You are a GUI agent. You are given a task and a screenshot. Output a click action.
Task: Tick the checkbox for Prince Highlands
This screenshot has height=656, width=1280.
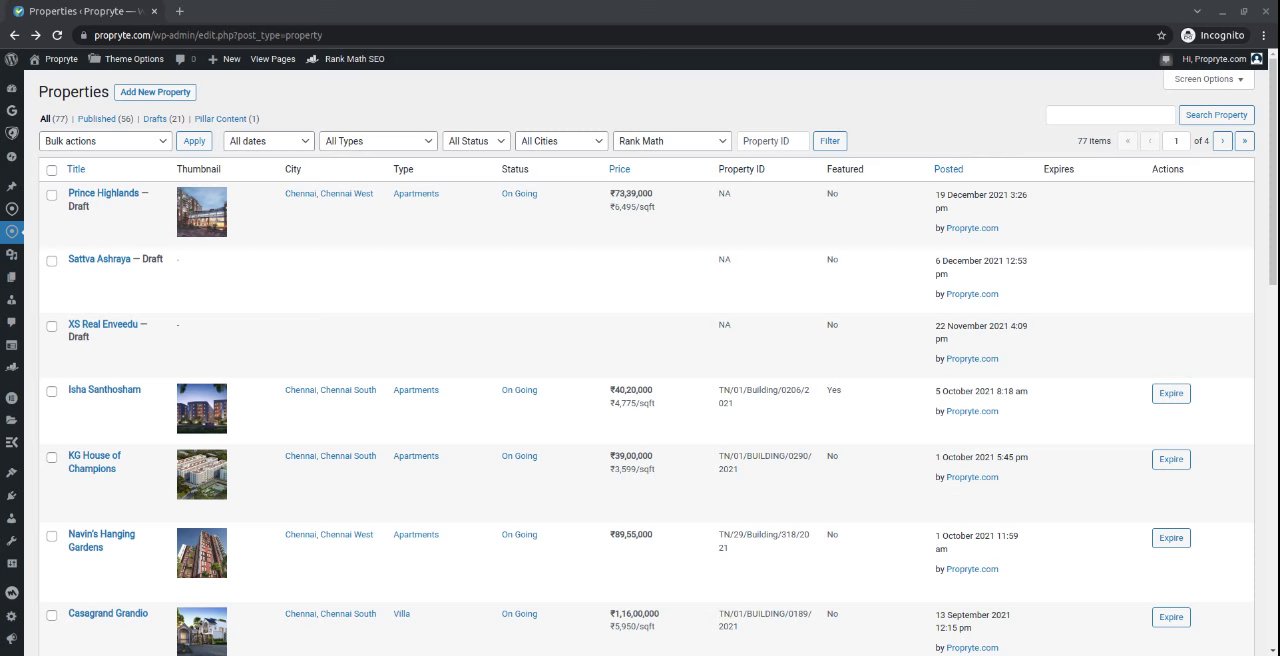click(52, 195)
